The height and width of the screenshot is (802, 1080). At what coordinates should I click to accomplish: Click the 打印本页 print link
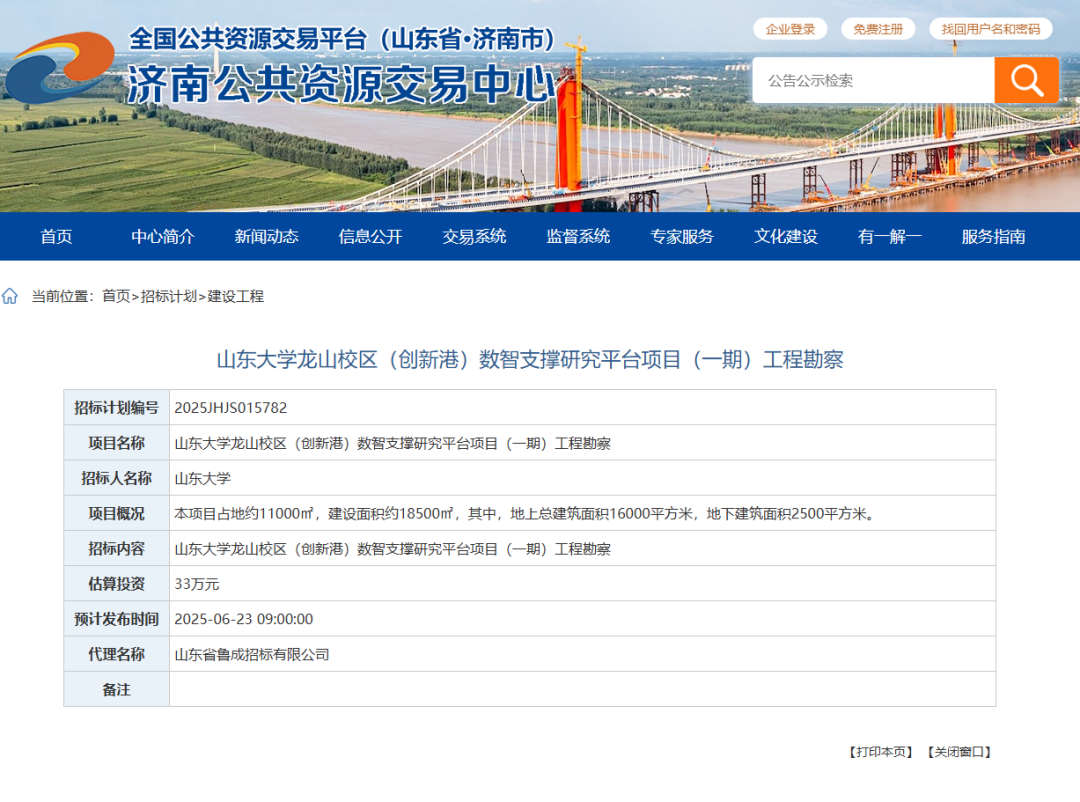pos(881,752)
